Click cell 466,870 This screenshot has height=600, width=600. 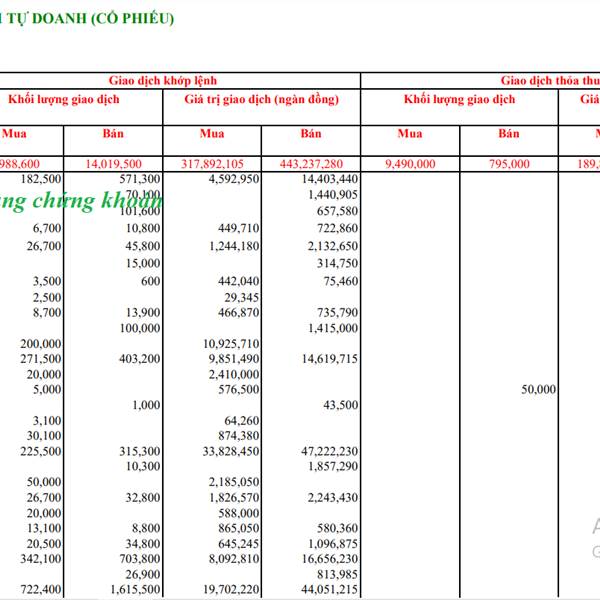tap(239, 313)
